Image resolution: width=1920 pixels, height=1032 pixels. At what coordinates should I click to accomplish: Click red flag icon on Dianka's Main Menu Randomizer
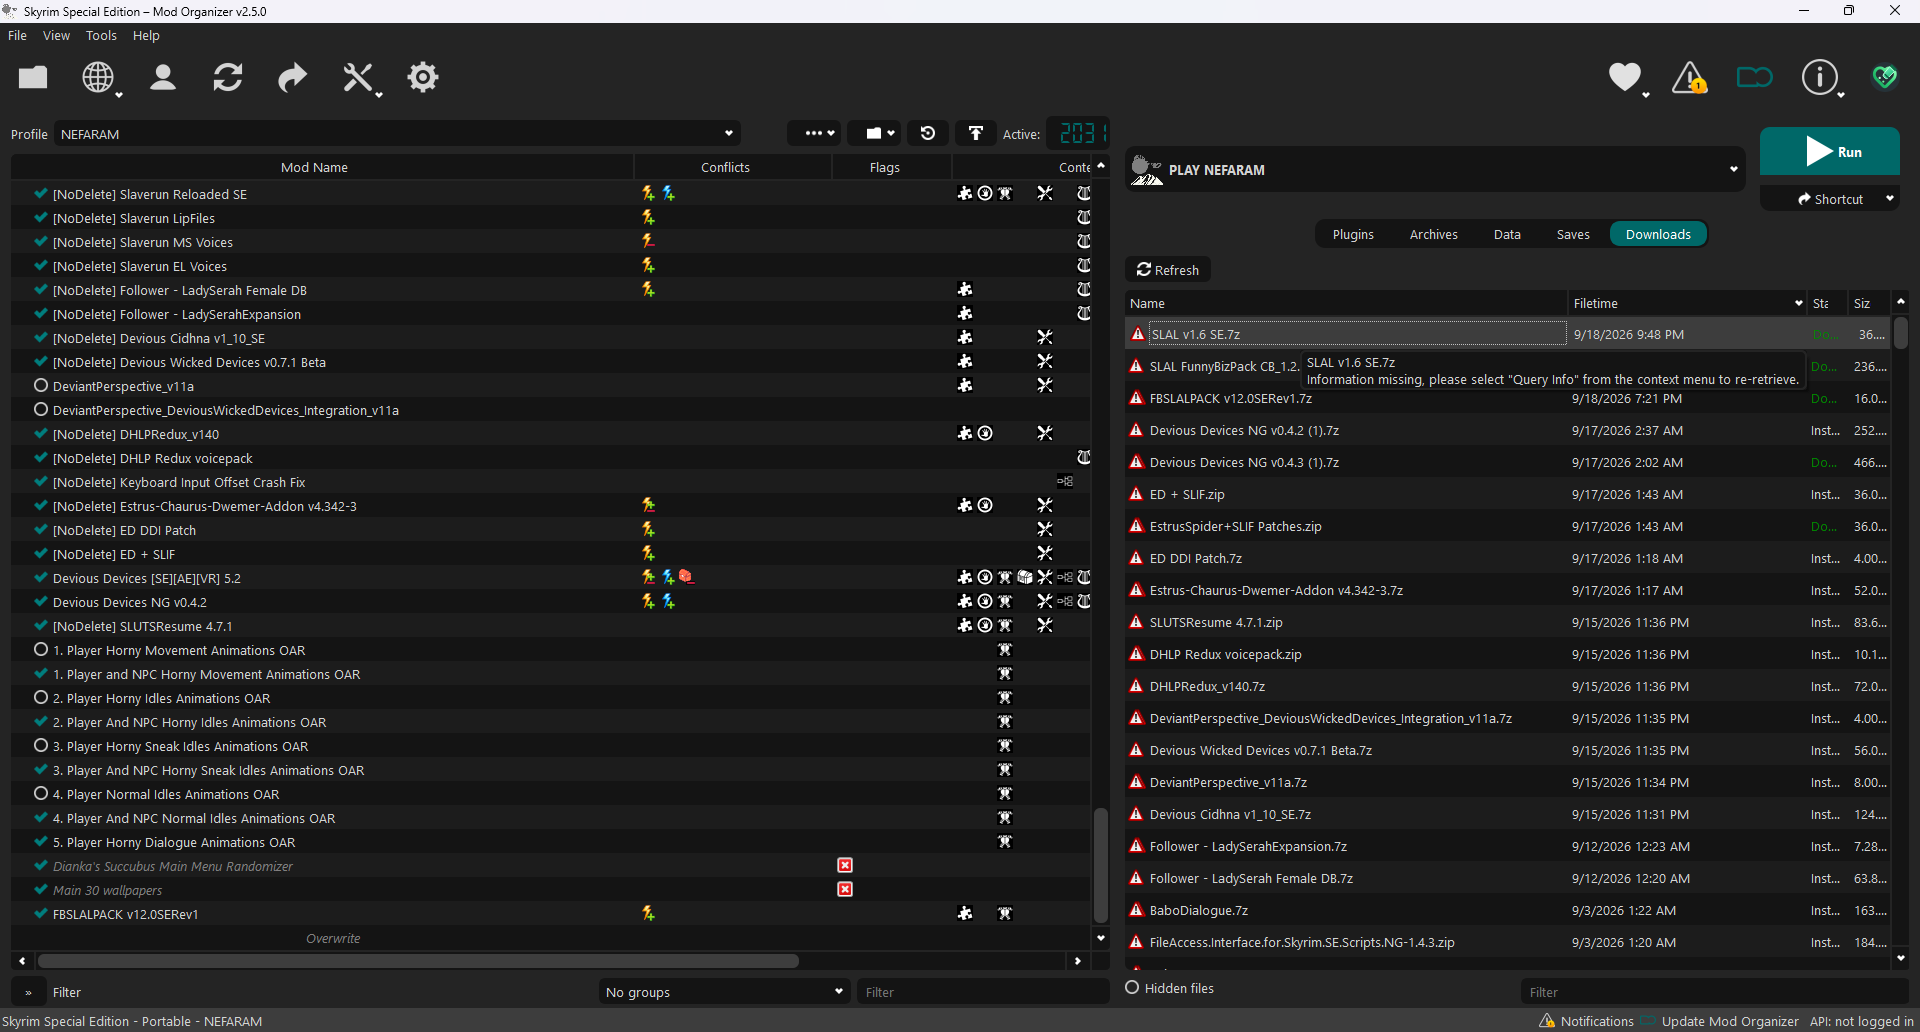coord(845,865)
